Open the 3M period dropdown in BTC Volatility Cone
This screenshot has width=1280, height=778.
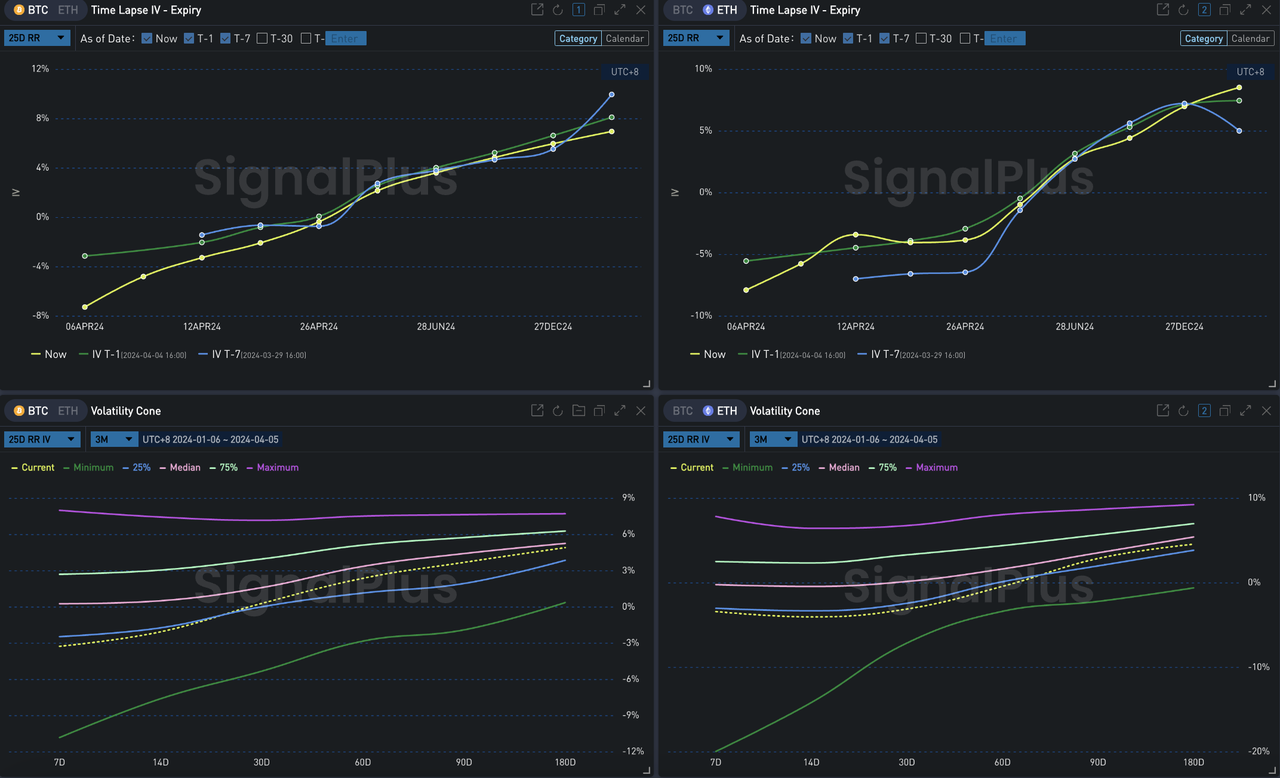[x=113, y=439]
